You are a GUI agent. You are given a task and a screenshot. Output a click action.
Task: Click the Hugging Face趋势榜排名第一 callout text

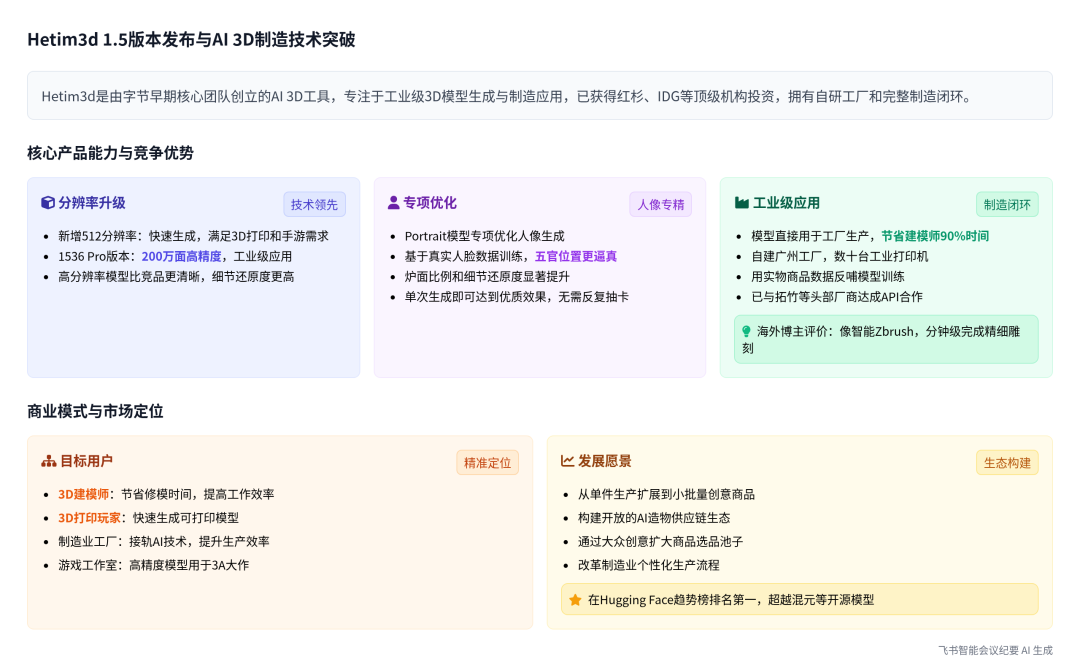coord(731,600)
